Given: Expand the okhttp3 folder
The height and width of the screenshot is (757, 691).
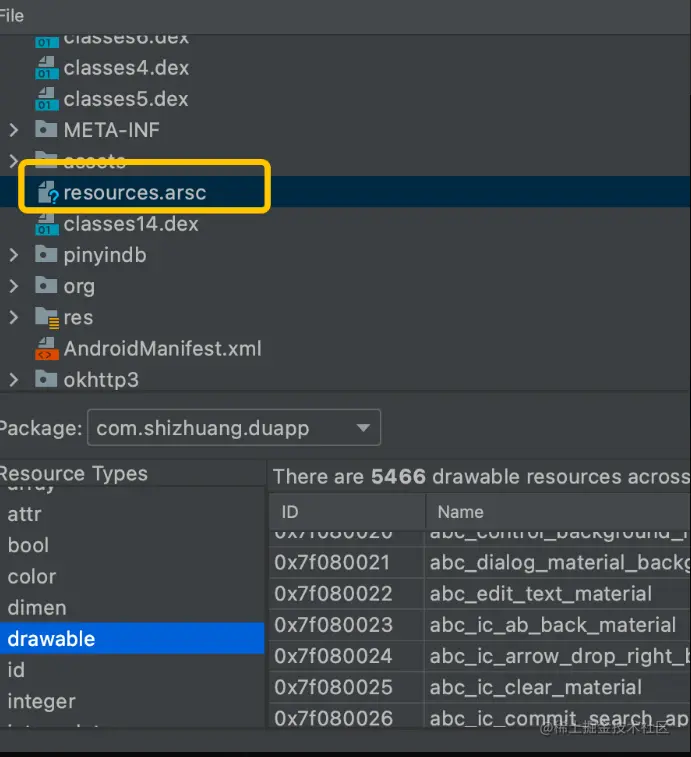Looking at the screenshot, I should (14, 380).
